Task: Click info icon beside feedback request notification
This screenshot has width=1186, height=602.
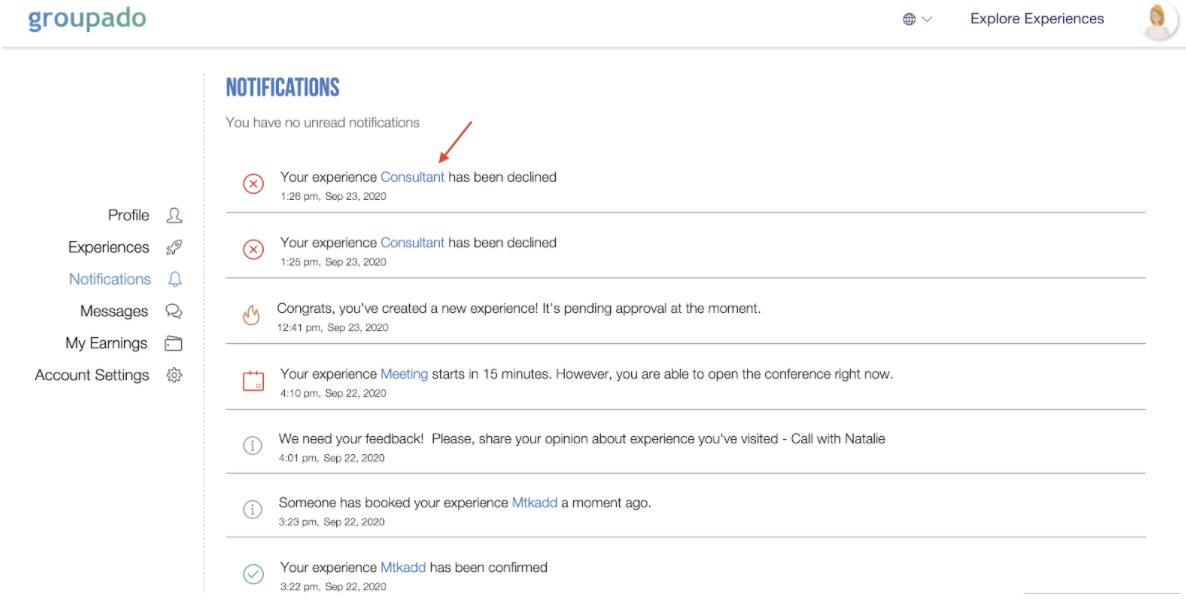Action: 252,445
